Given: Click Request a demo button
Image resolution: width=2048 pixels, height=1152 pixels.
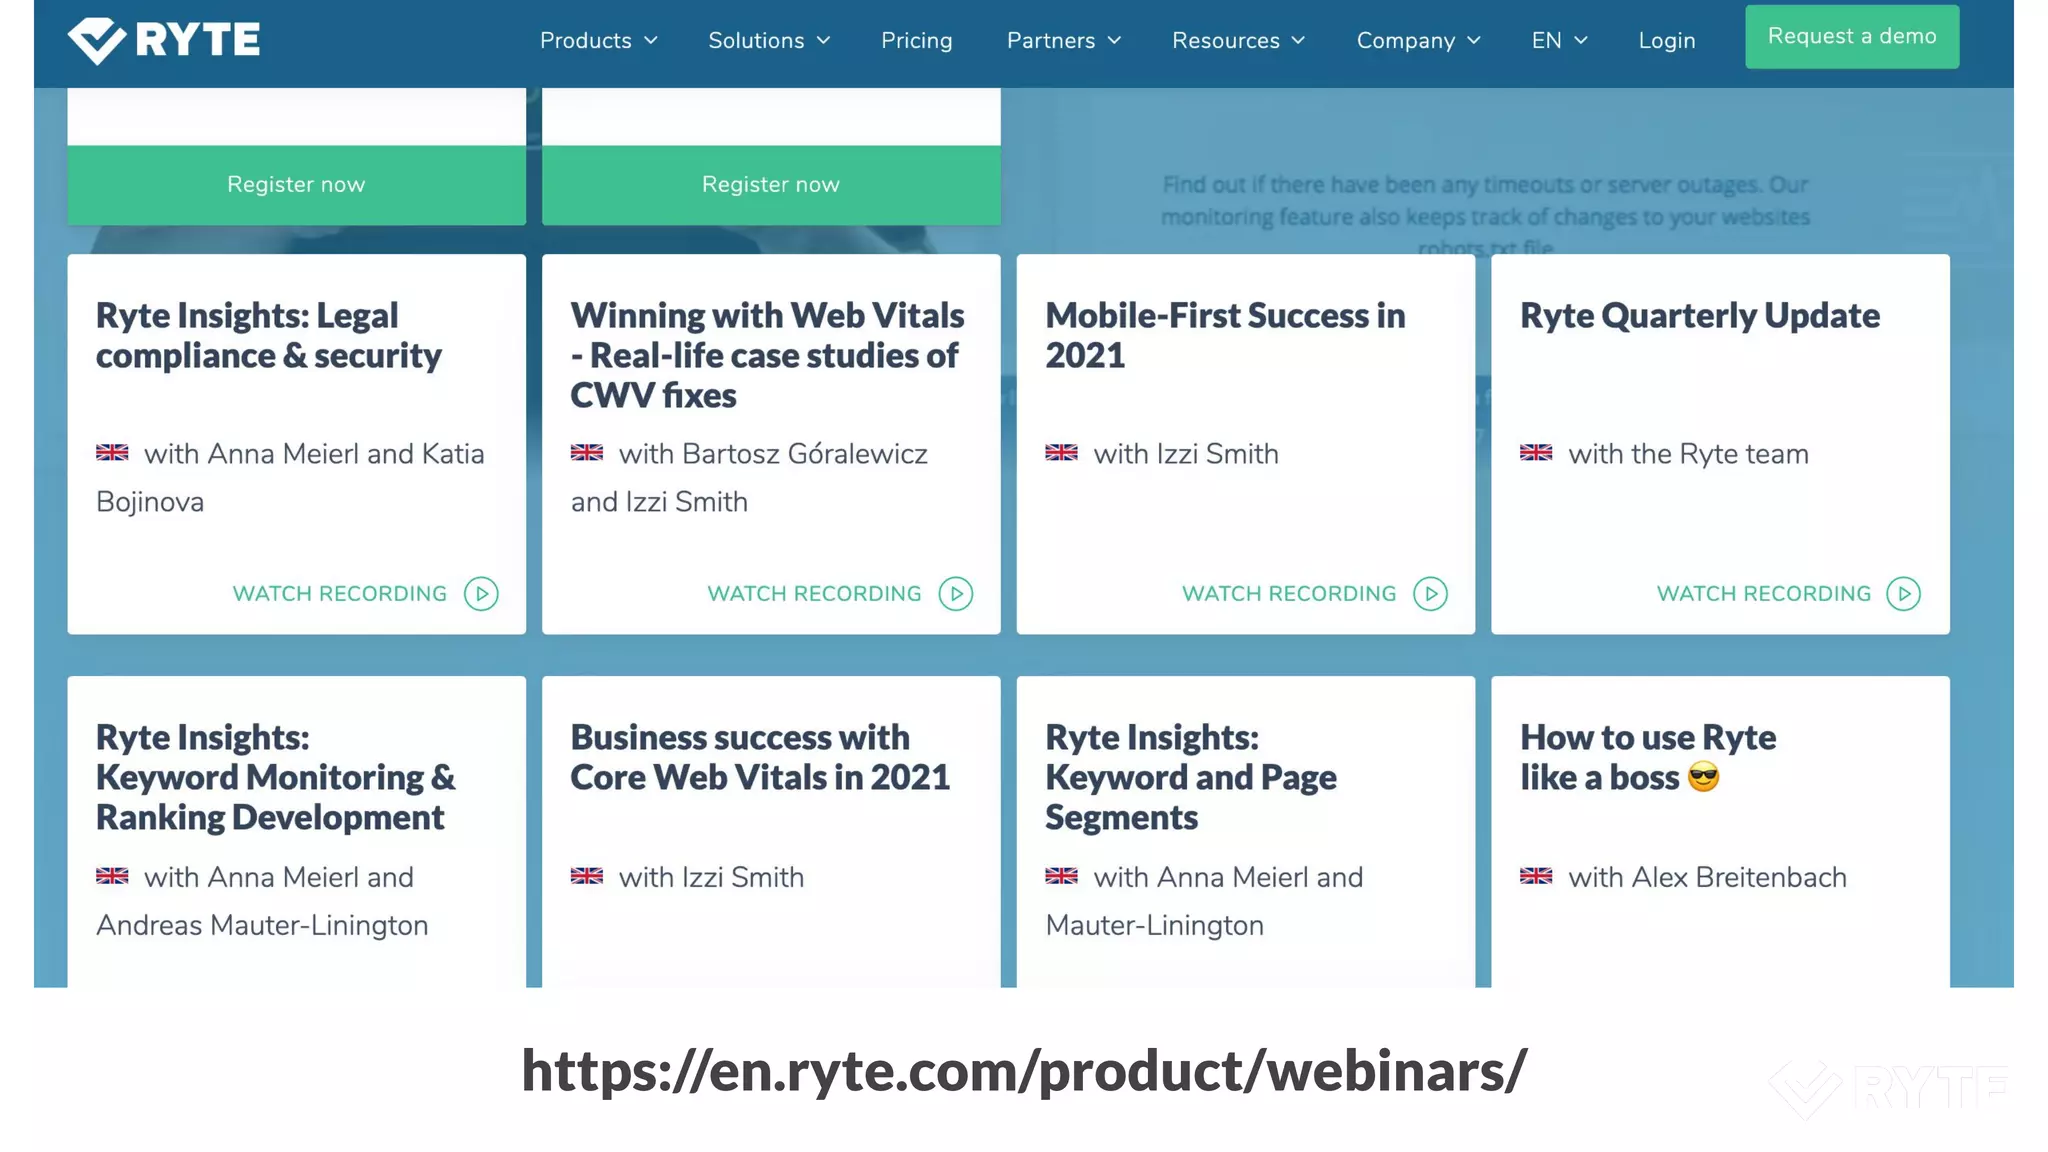Looking at the screenshot, I should (1852, 37).
